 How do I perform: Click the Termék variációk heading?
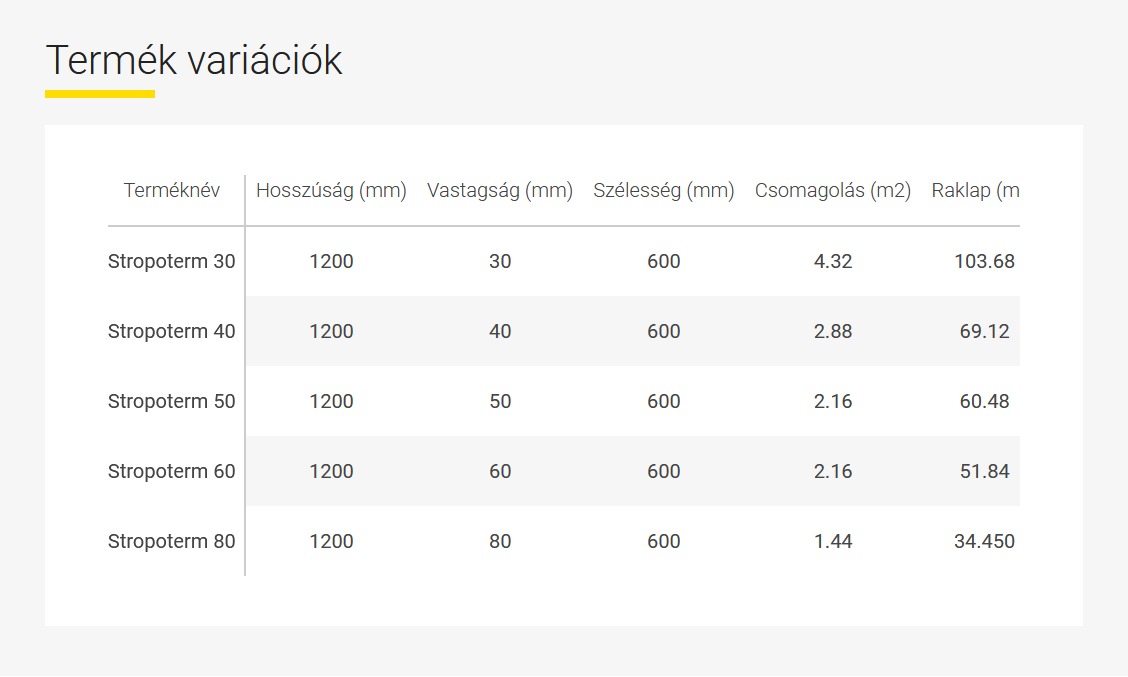click(x=194, y=60)
